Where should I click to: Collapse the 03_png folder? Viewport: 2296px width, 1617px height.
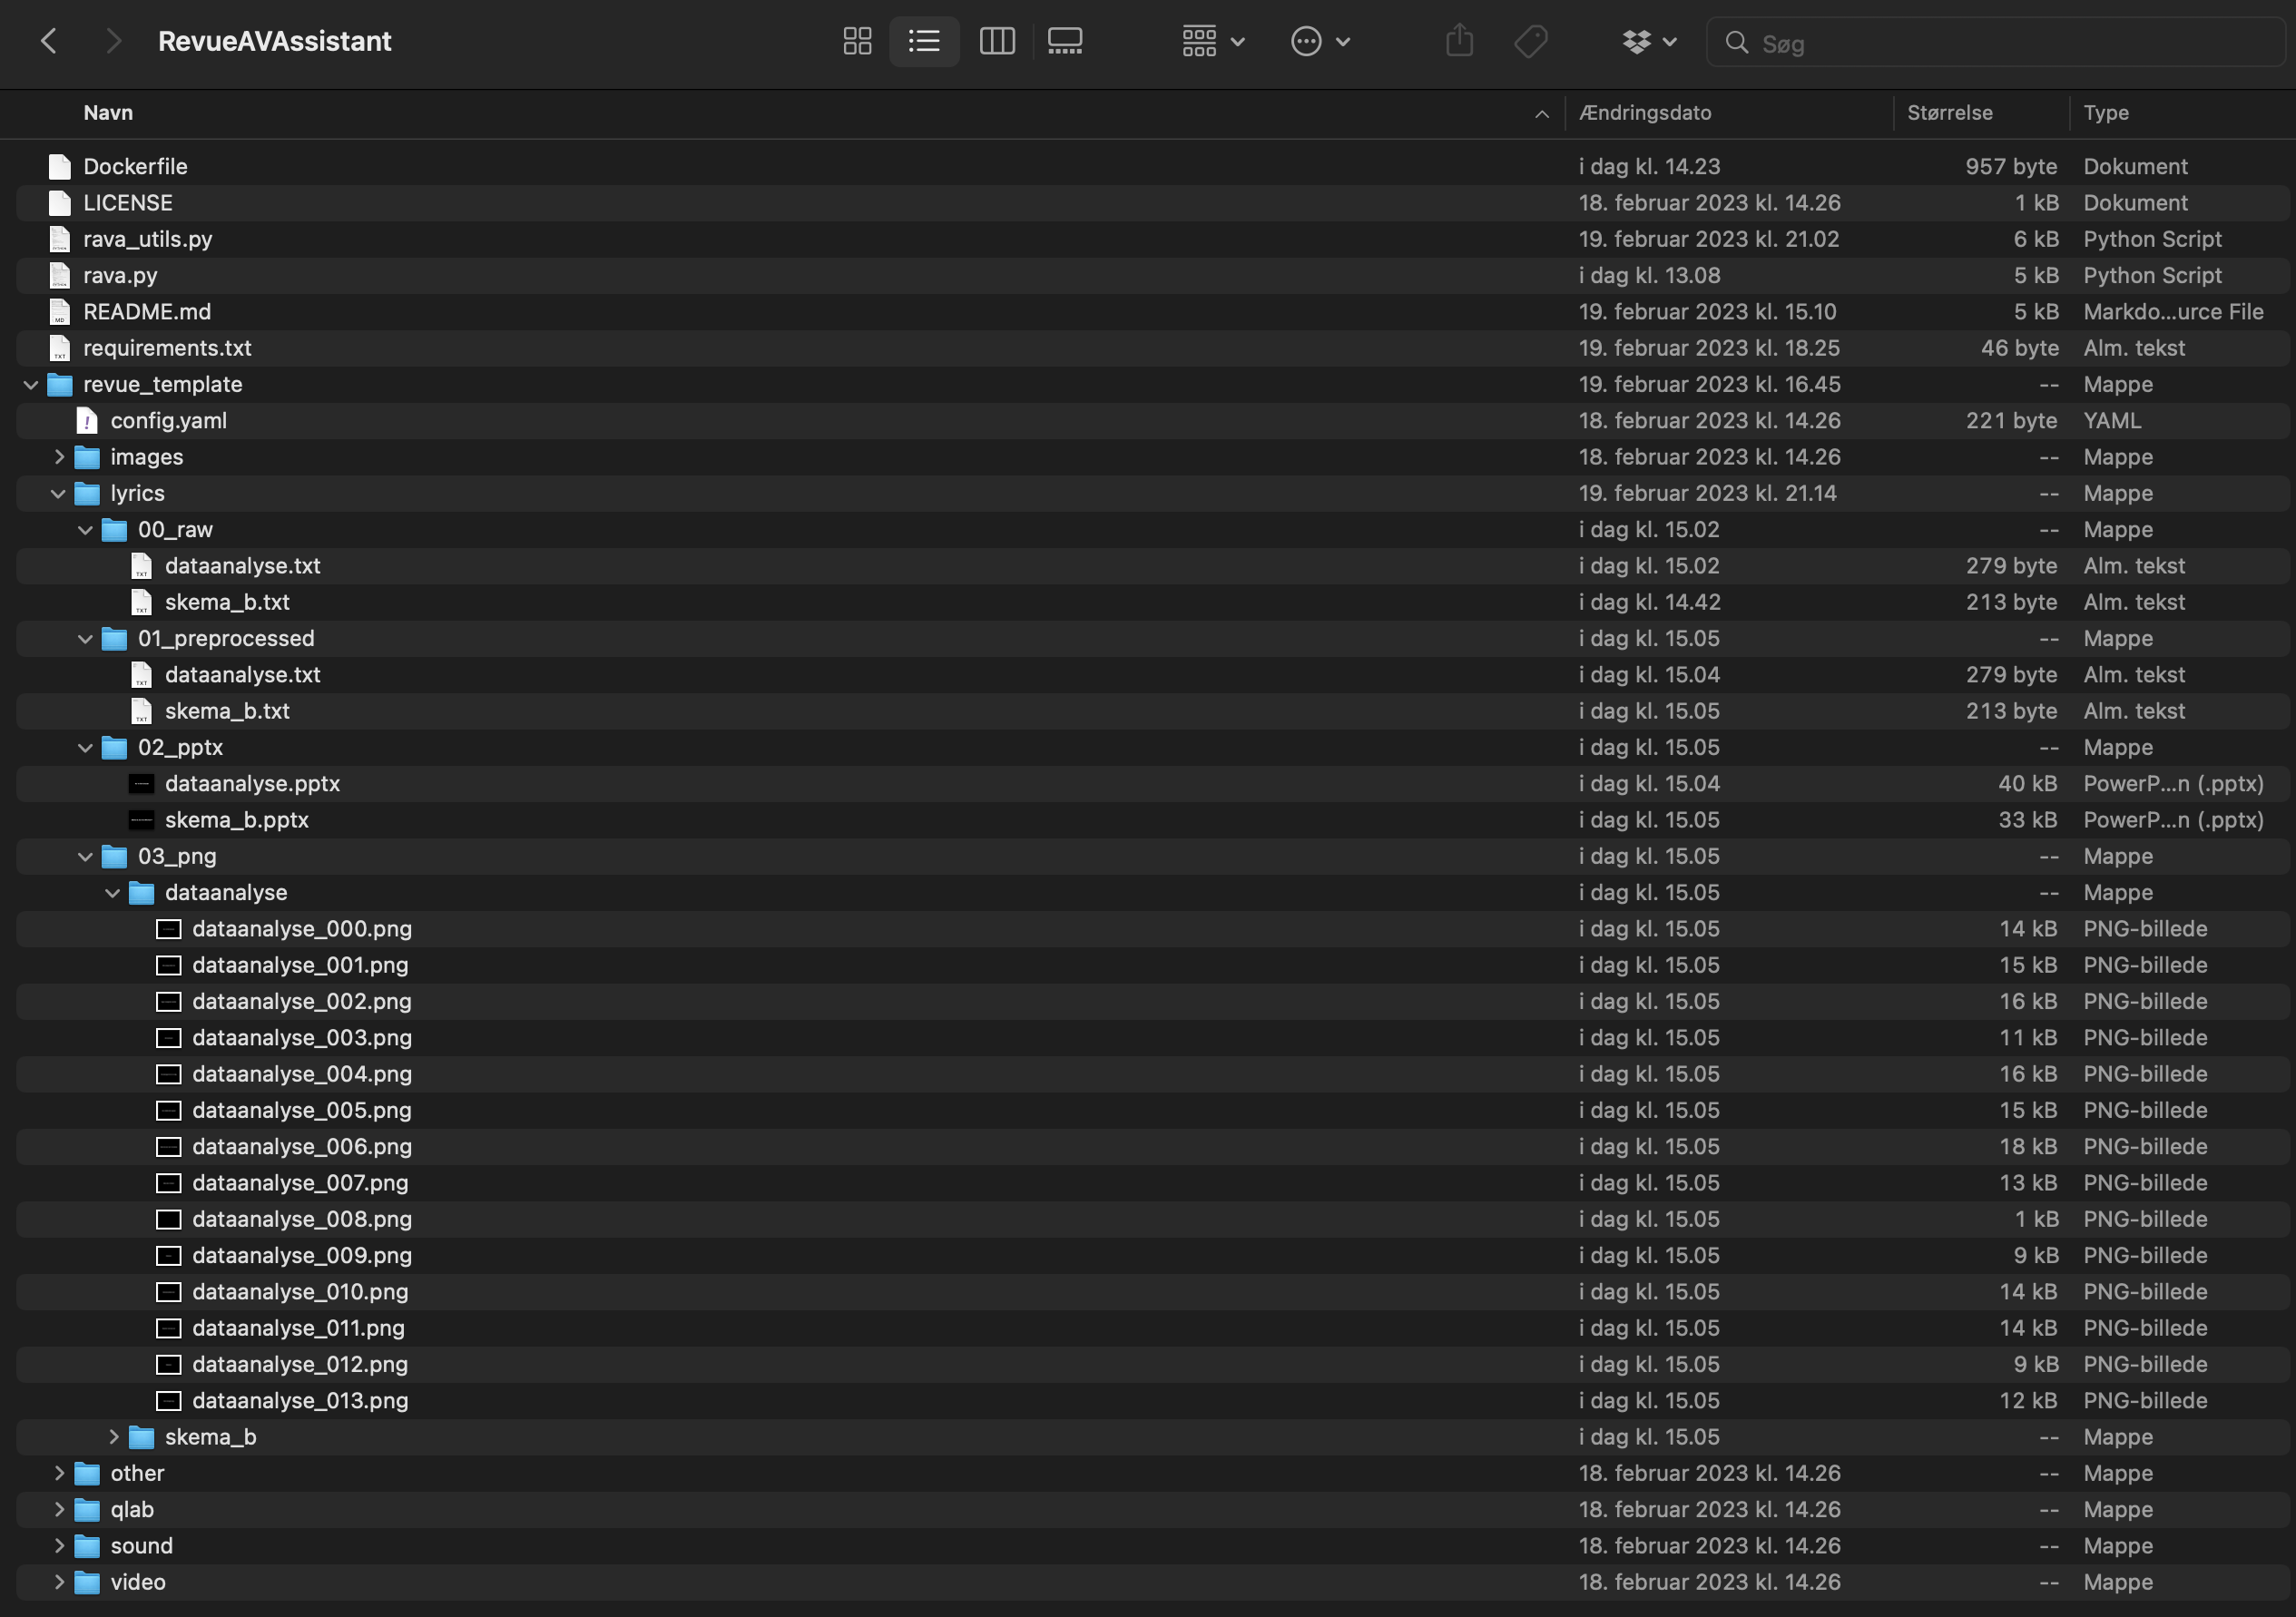click(x=86, y=857)
